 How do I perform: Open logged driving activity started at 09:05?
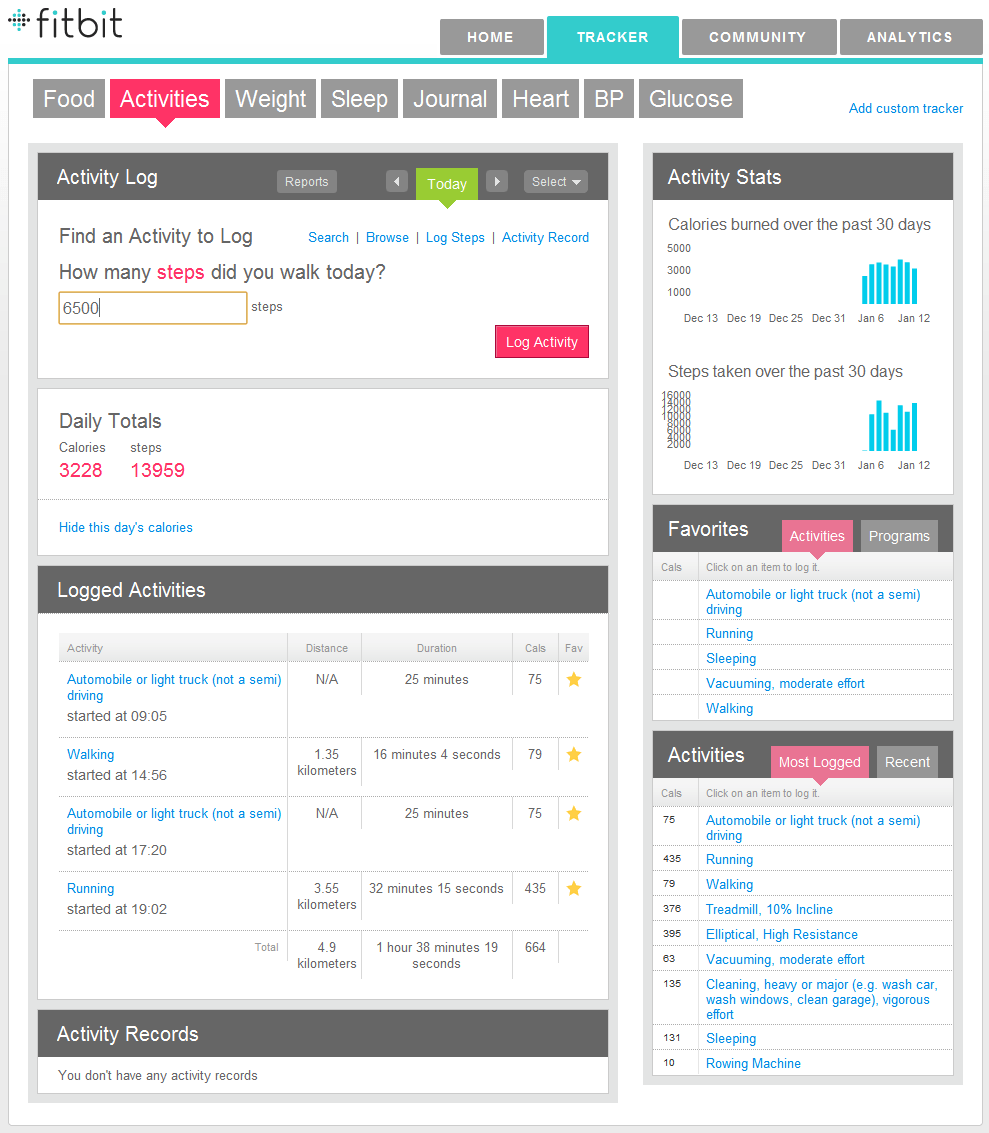[174, 687]
